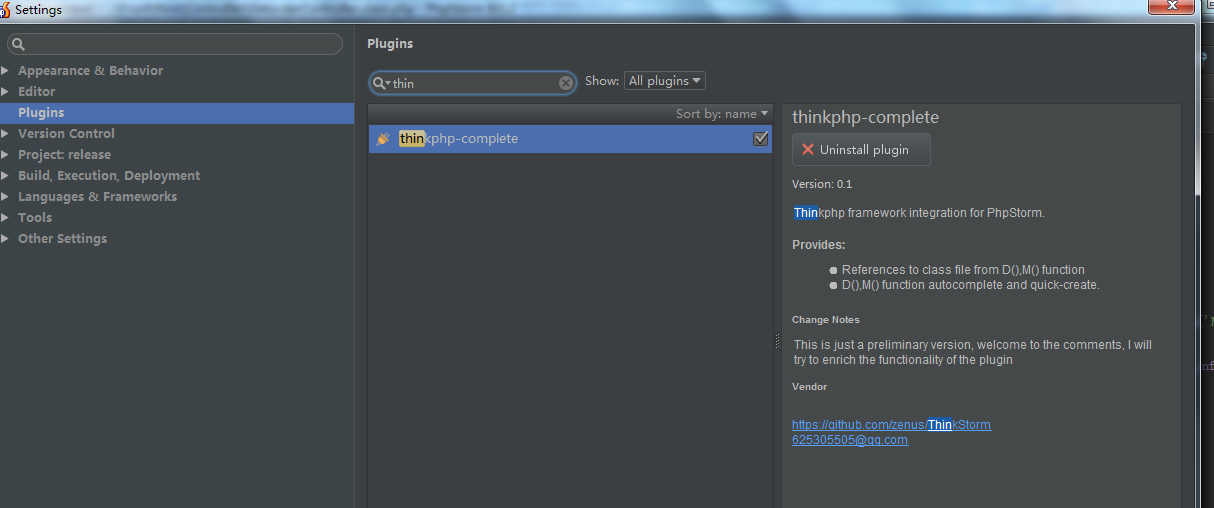Select Build, Execution, Deployment category
The height and width of the screenshot is (508, 1214).
coord(108,176)
